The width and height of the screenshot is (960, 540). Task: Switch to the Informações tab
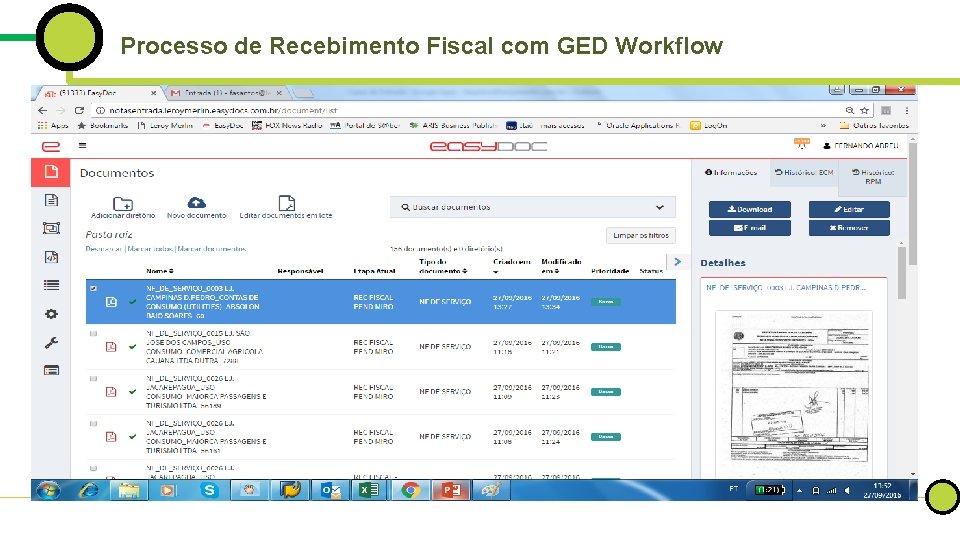coord(731,173)
